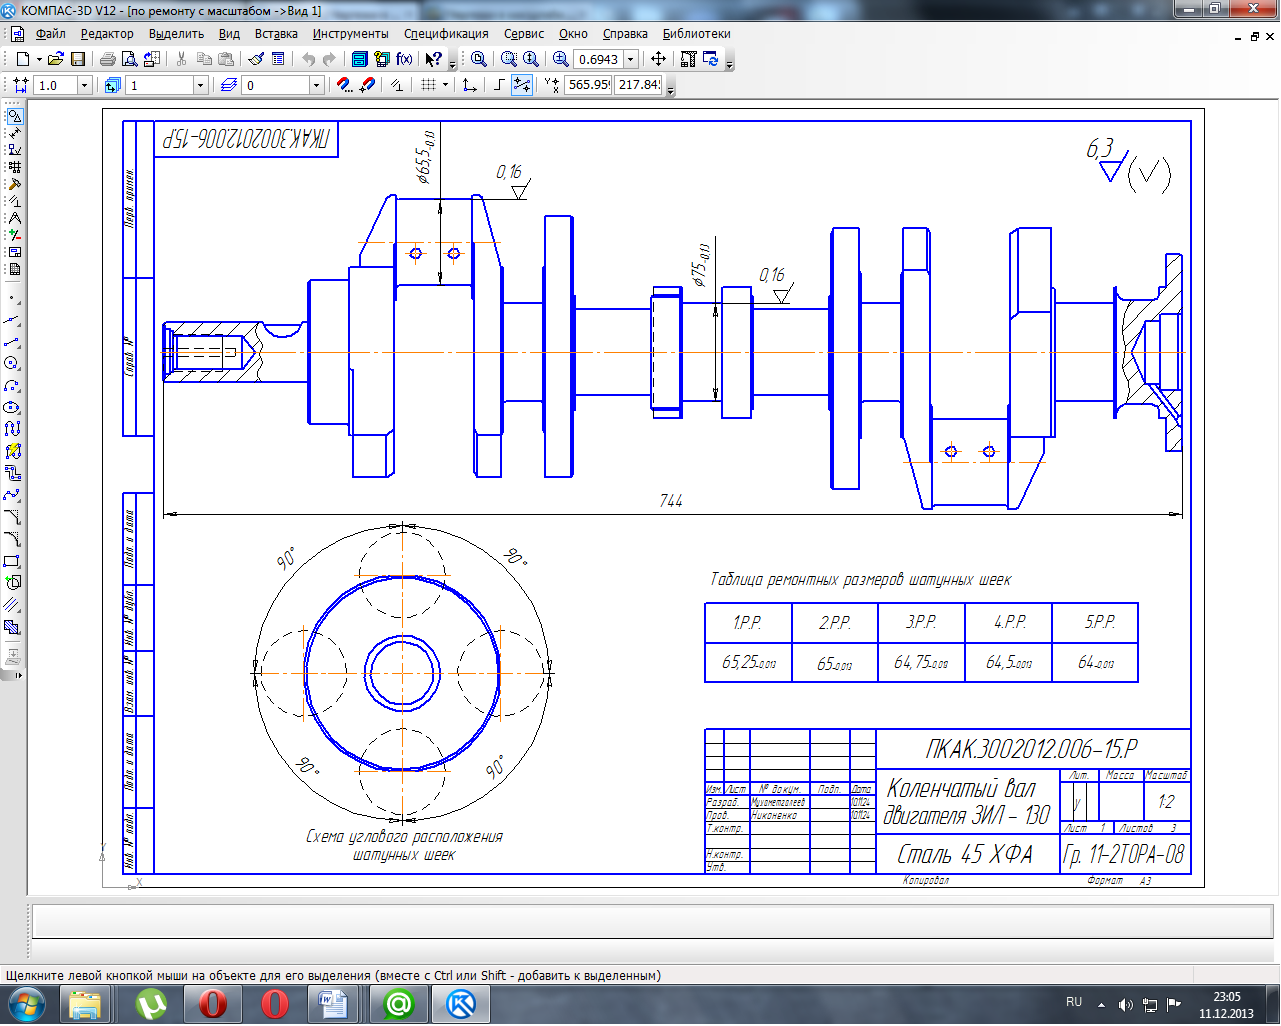Click the RU language indicator in the tray
This screenshot has height=1026, width=1281.
pos(1074,1001)
